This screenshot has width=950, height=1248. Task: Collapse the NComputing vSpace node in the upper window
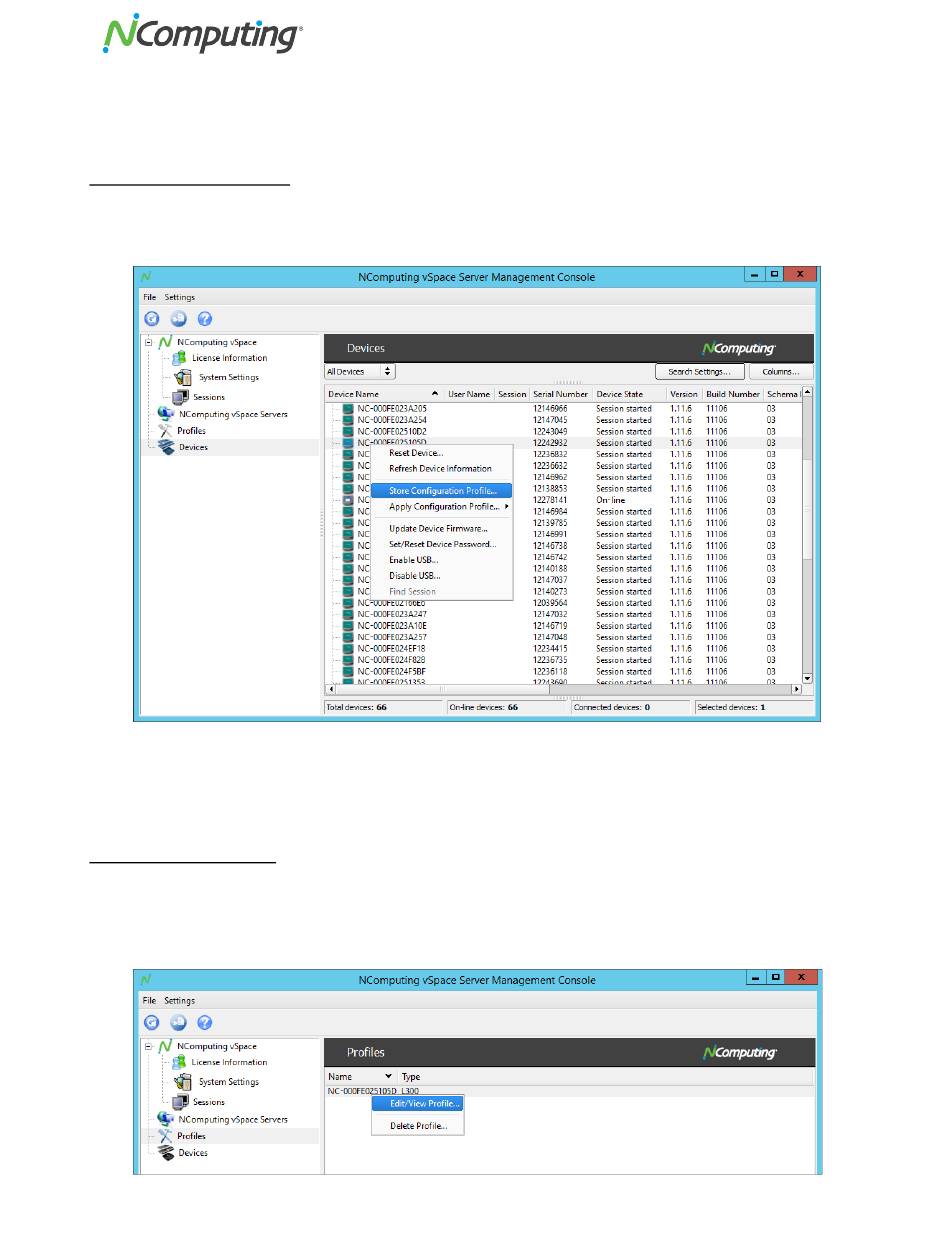coord(149,342)
